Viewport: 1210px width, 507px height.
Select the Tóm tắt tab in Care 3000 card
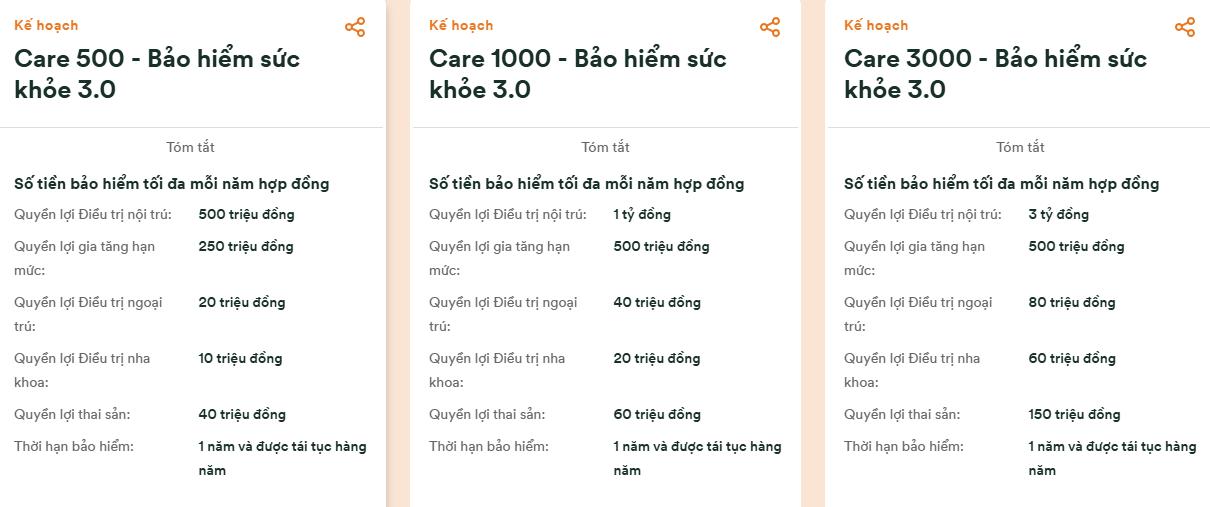point(1021,147)
